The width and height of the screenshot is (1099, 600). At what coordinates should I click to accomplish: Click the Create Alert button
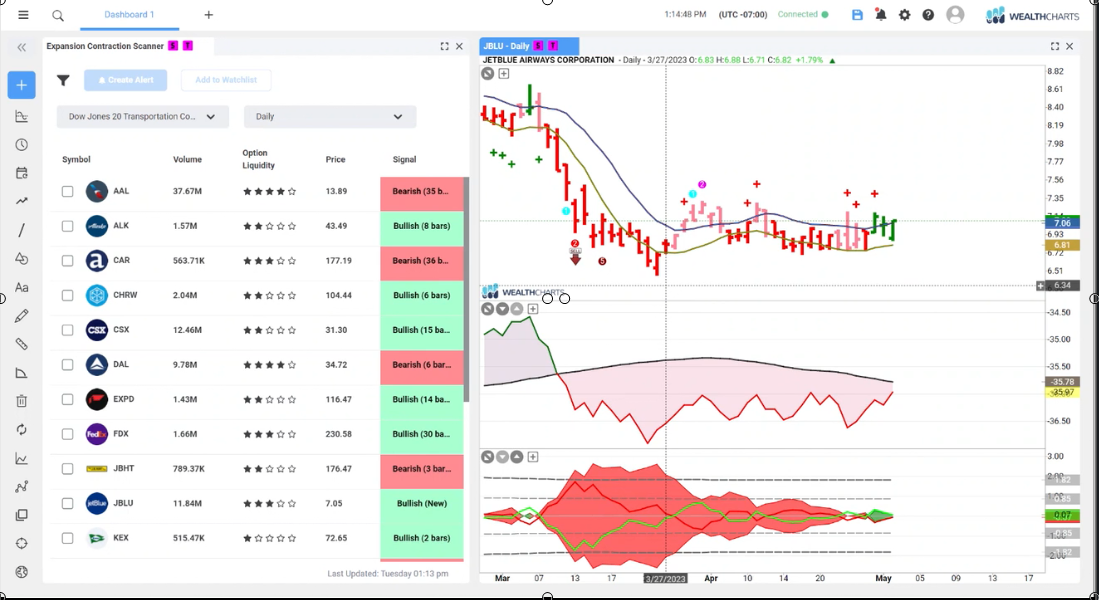(x=125, y=80)
